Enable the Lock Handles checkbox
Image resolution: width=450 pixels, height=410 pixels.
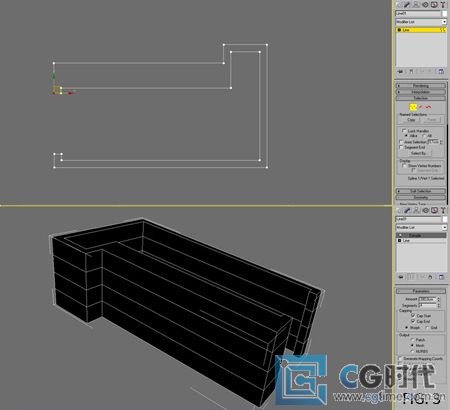click(x=404, y=131)
